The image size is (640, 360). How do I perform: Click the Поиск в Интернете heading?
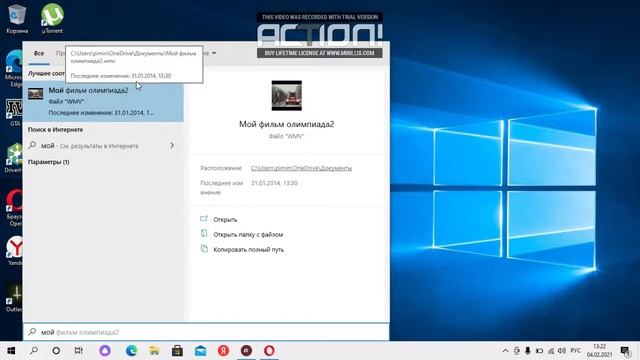pyautogui.click(x=56, y=129)
